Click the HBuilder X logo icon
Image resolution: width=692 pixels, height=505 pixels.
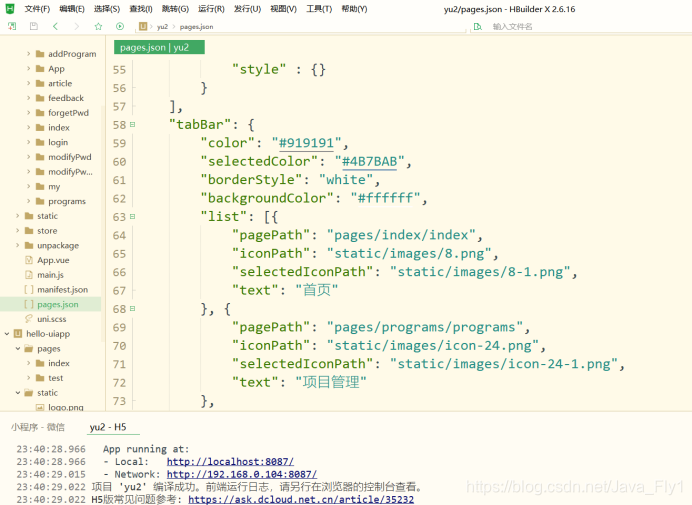click(10, 8)
